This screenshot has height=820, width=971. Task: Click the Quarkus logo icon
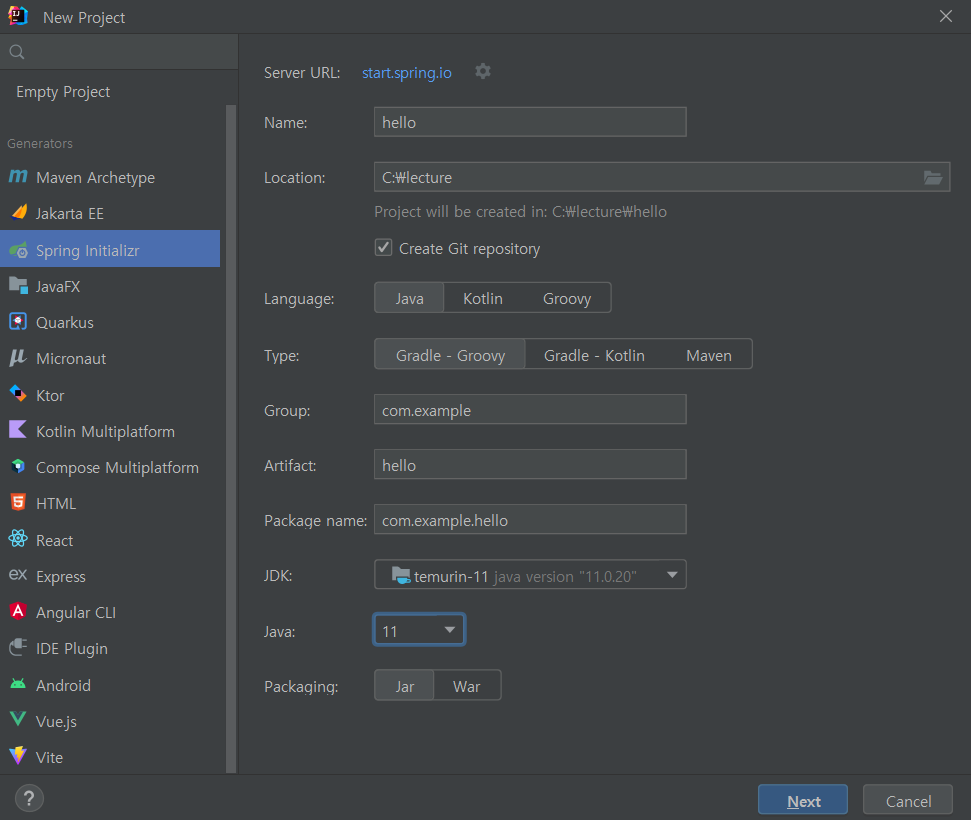click(x=18, y=321)
